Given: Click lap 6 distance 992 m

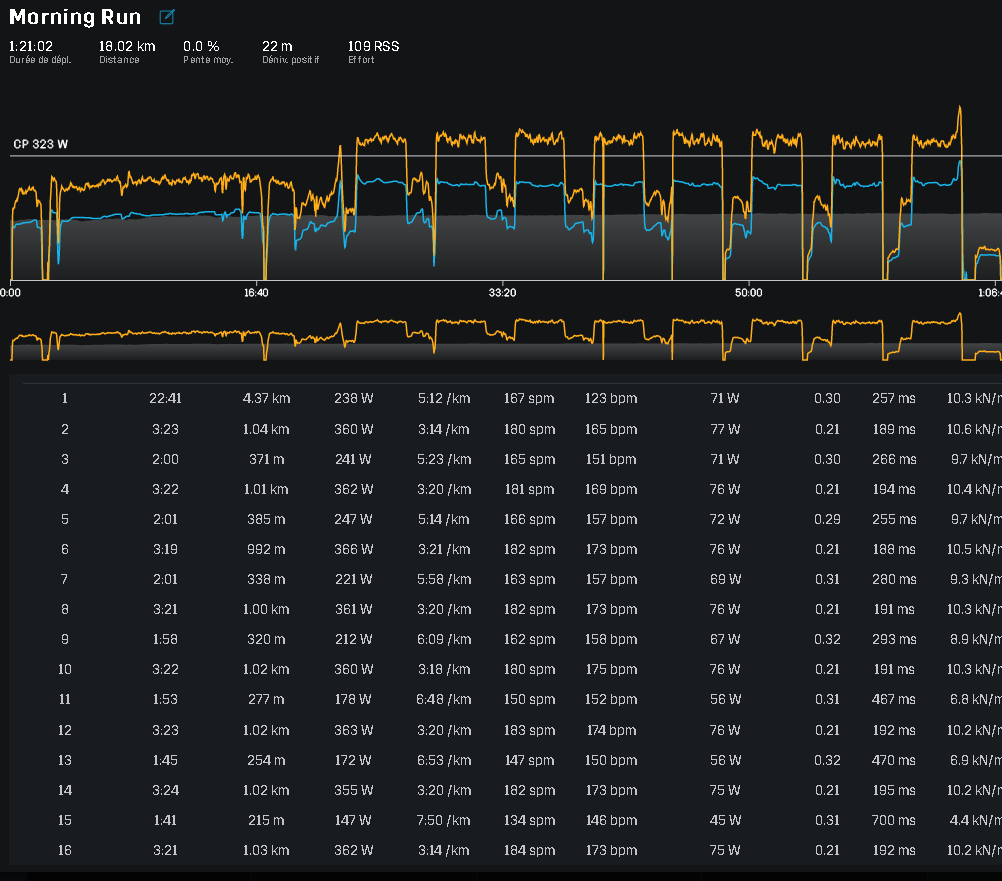Looking at the screenshot, I should pos(266,549).
